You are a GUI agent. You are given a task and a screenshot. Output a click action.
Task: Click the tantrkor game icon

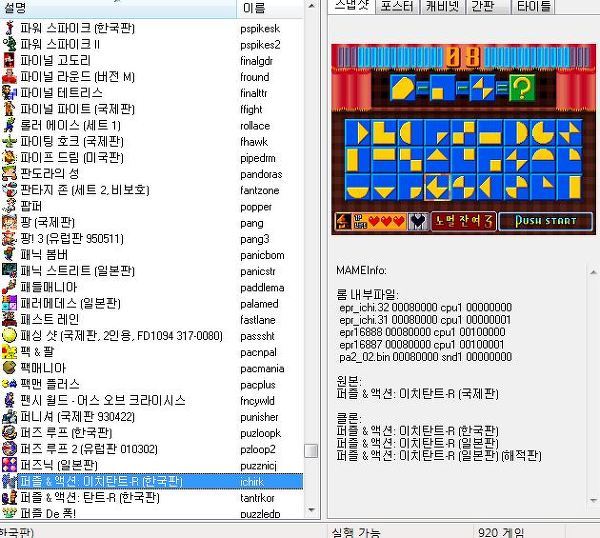tap(9, 497)
